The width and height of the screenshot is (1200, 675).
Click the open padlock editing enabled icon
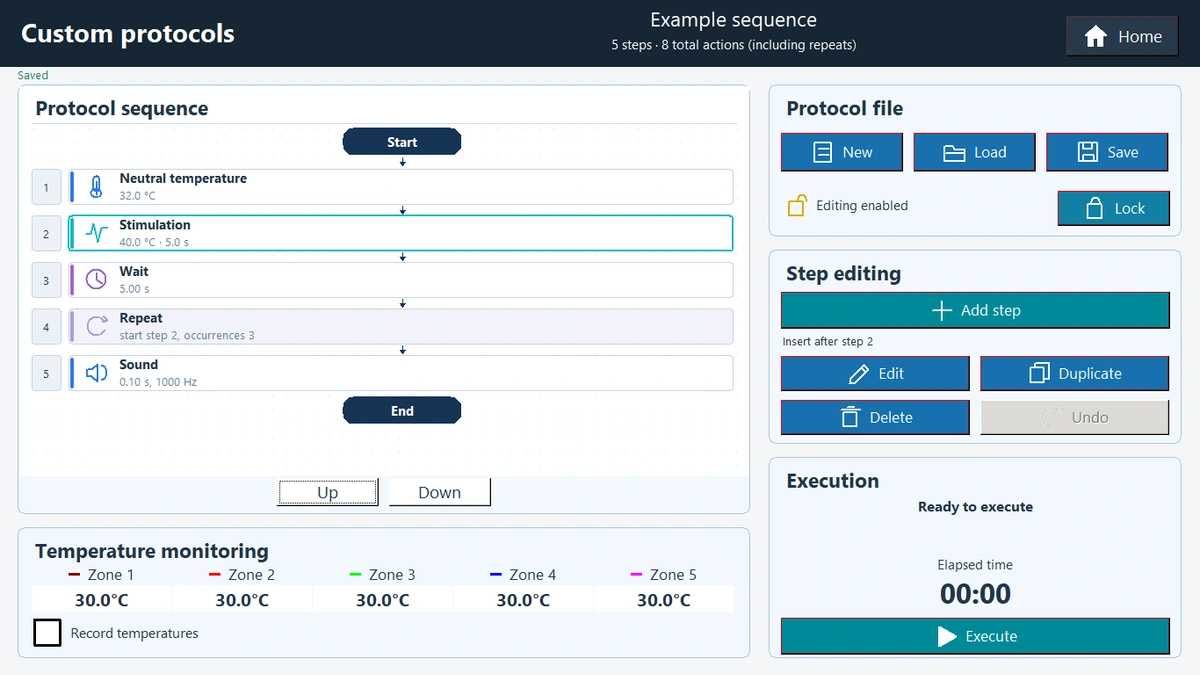[x=797, y=205]
